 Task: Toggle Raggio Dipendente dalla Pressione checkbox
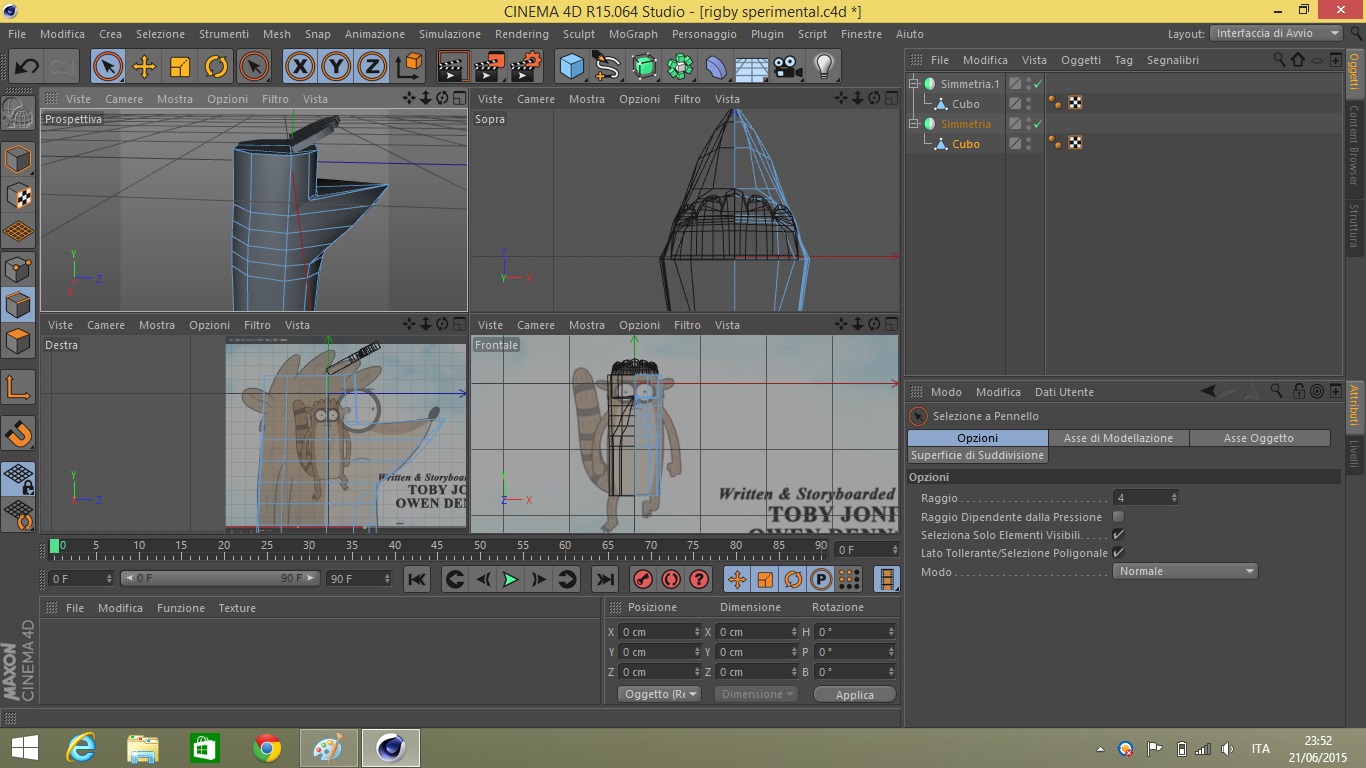(1118, 517)
